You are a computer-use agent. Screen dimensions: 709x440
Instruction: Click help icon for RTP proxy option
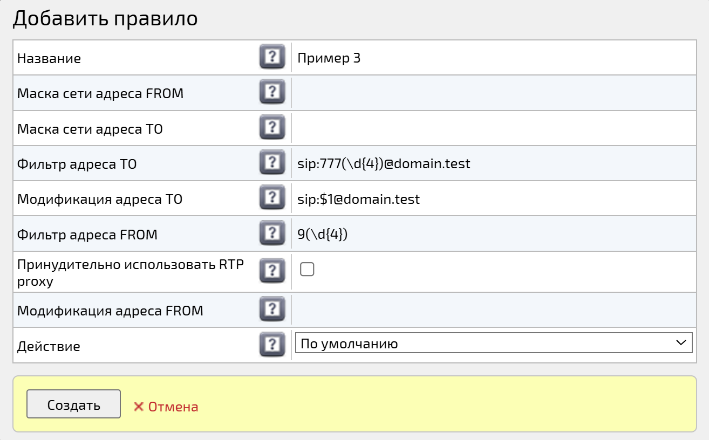tap(272, 269)
